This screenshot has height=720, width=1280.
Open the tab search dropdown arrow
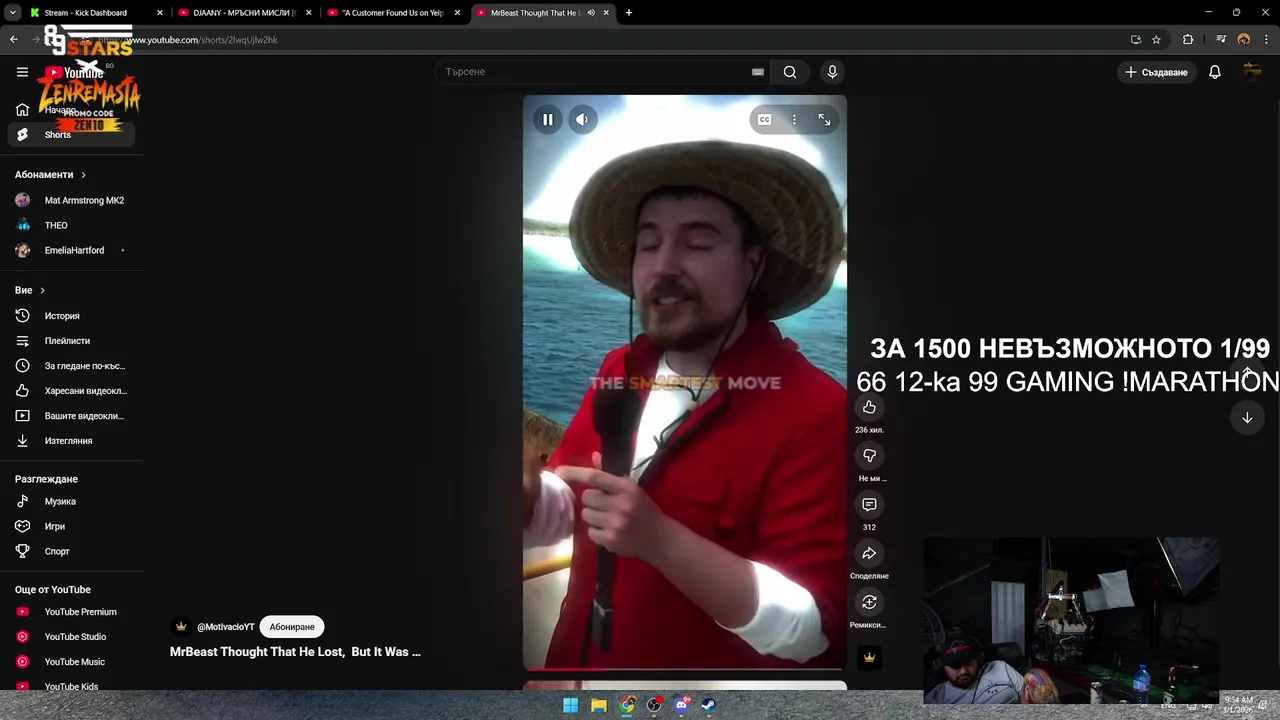pyautogui.click(x=12, y=13)
